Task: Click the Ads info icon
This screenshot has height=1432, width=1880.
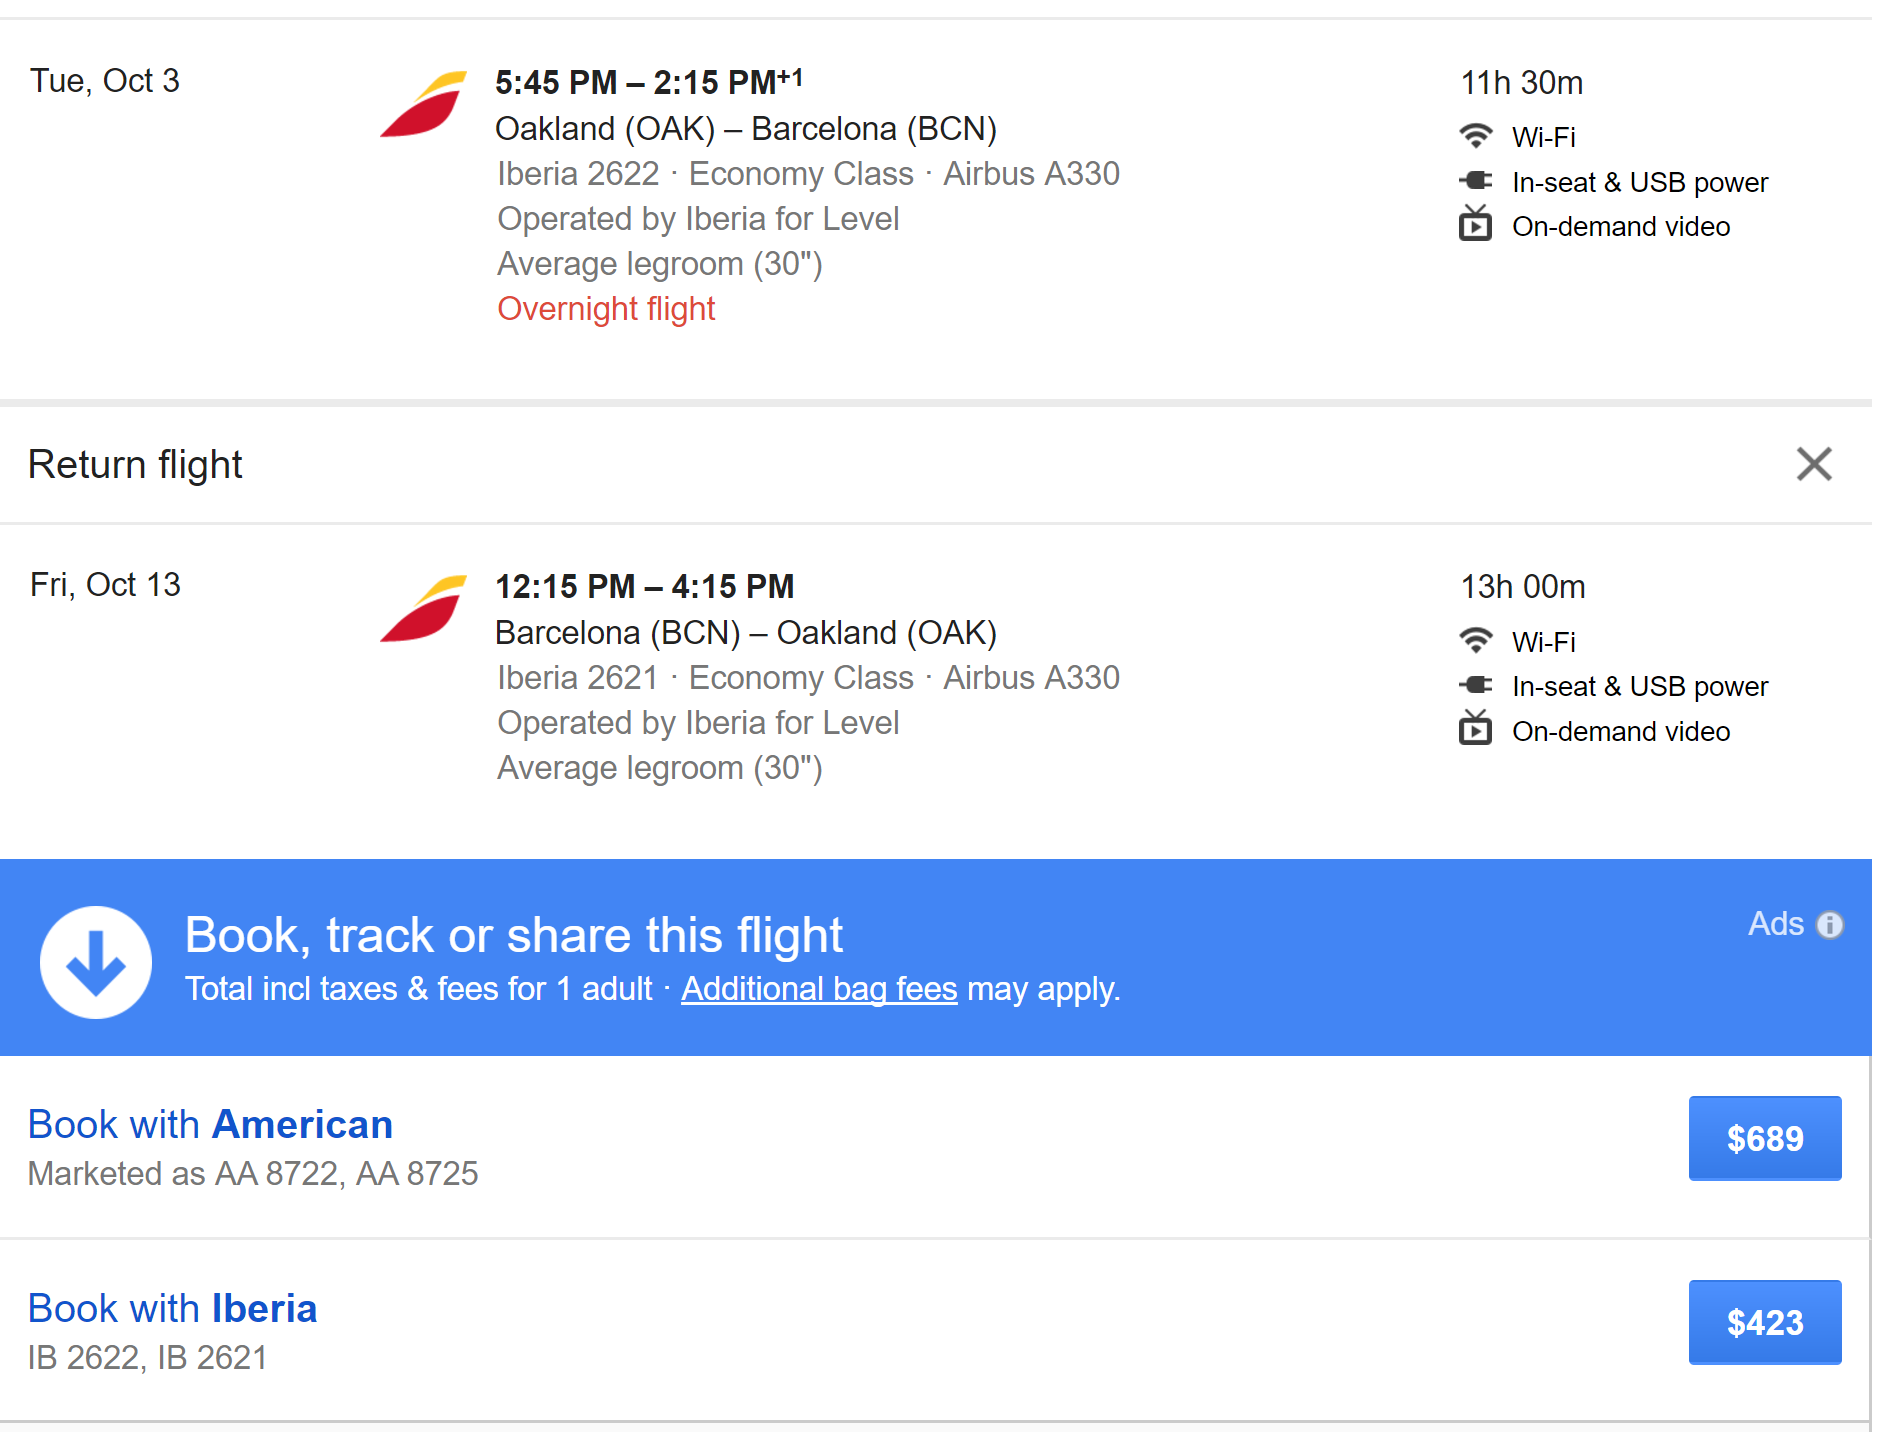Action: [x=1829, y=925]
